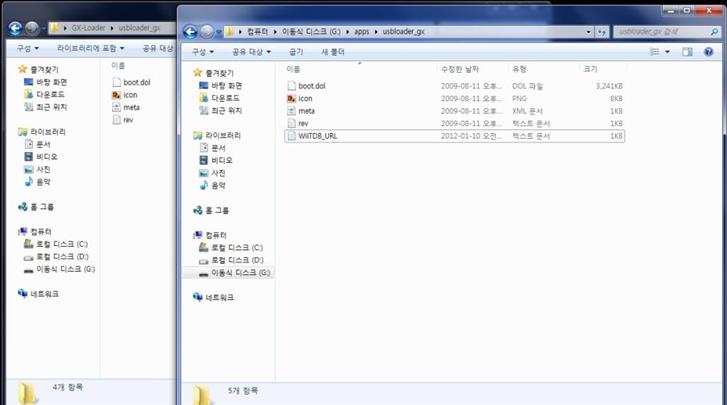Select the meta XML file in the front window
Screen dimensions: 727x405
click(x=306, y=111)
